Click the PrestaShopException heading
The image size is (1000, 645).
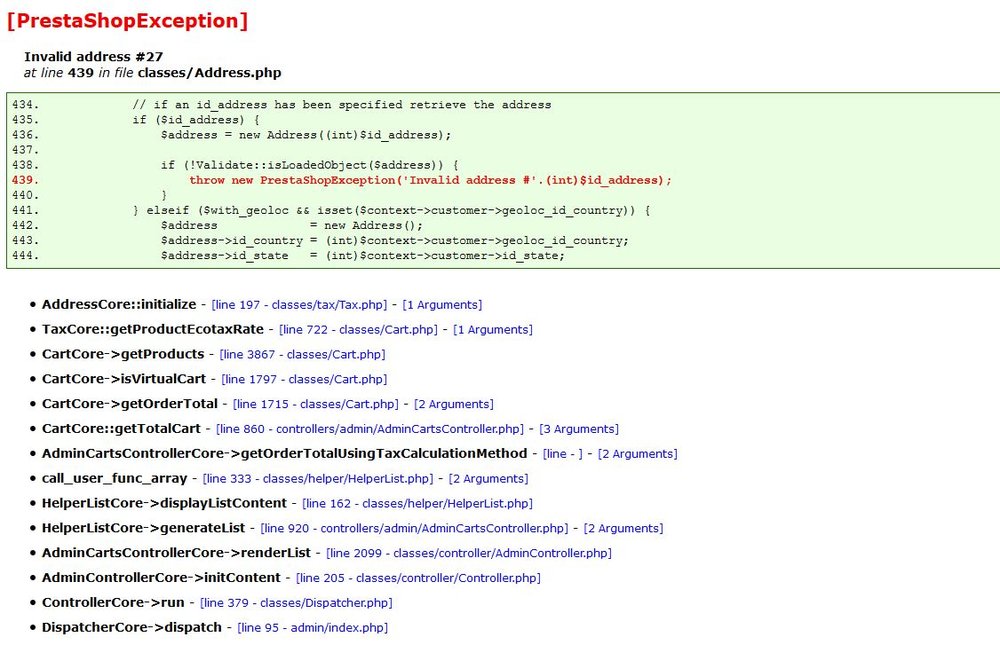pos(128,21)
